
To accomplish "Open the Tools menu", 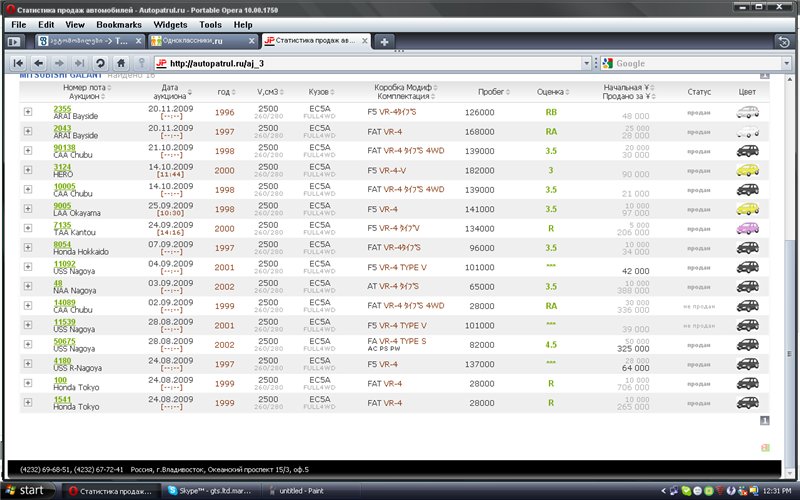I will [x=210, y=24].
